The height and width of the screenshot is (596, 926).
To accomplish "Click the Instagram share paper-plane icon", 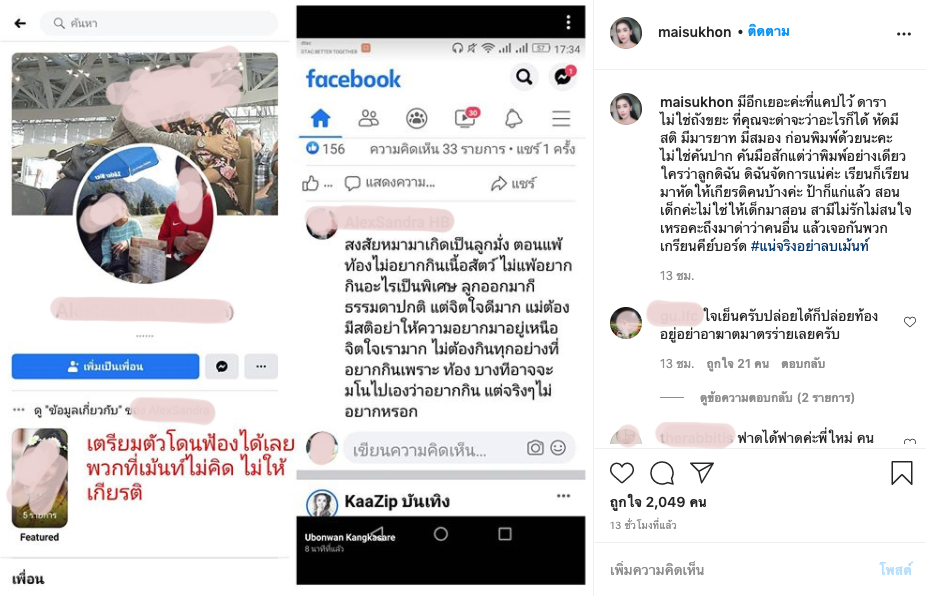I will click(x=702, y=473).
